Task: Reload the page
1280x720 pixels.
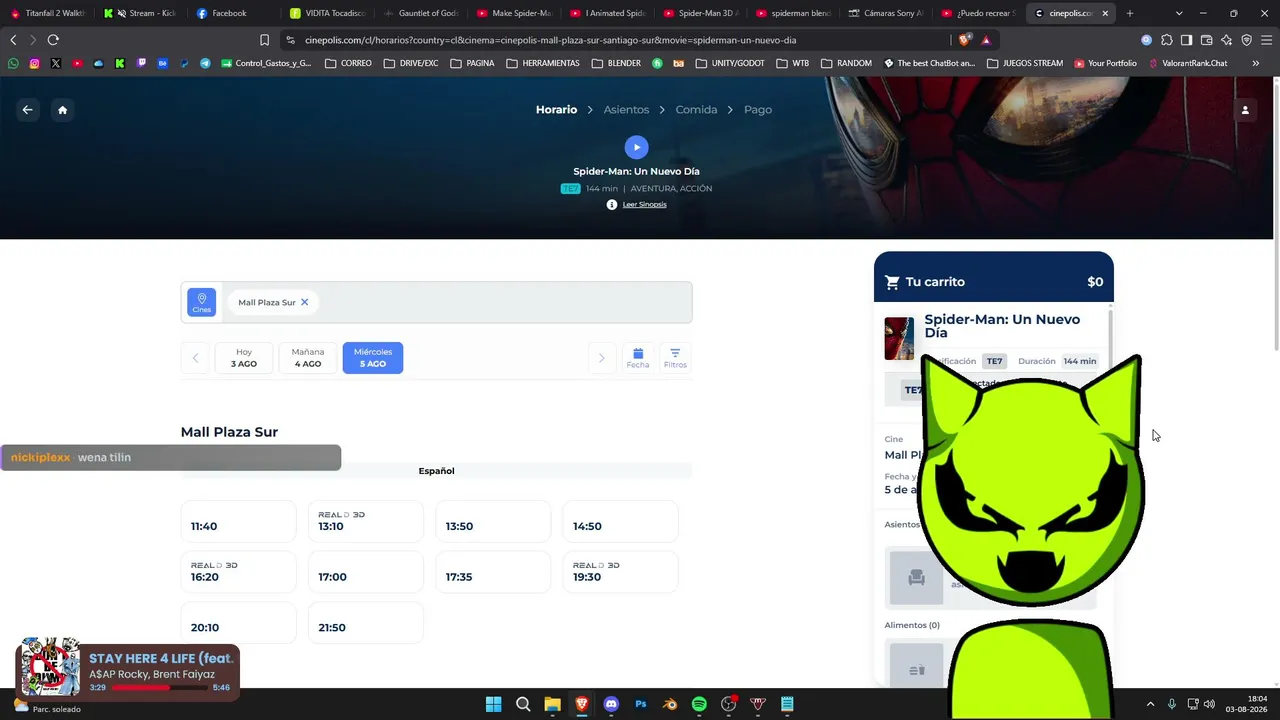Action: tap(53, 40)
